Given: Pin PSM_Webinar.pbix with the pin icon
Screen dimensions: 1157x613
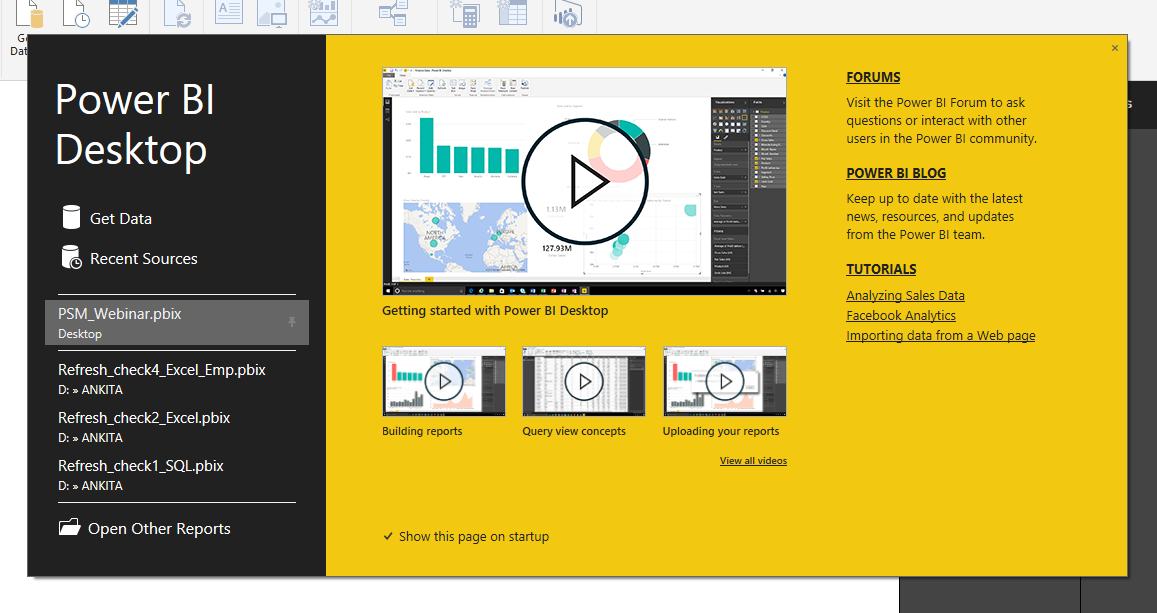Looking at the screenshot, I should point(291,322).
